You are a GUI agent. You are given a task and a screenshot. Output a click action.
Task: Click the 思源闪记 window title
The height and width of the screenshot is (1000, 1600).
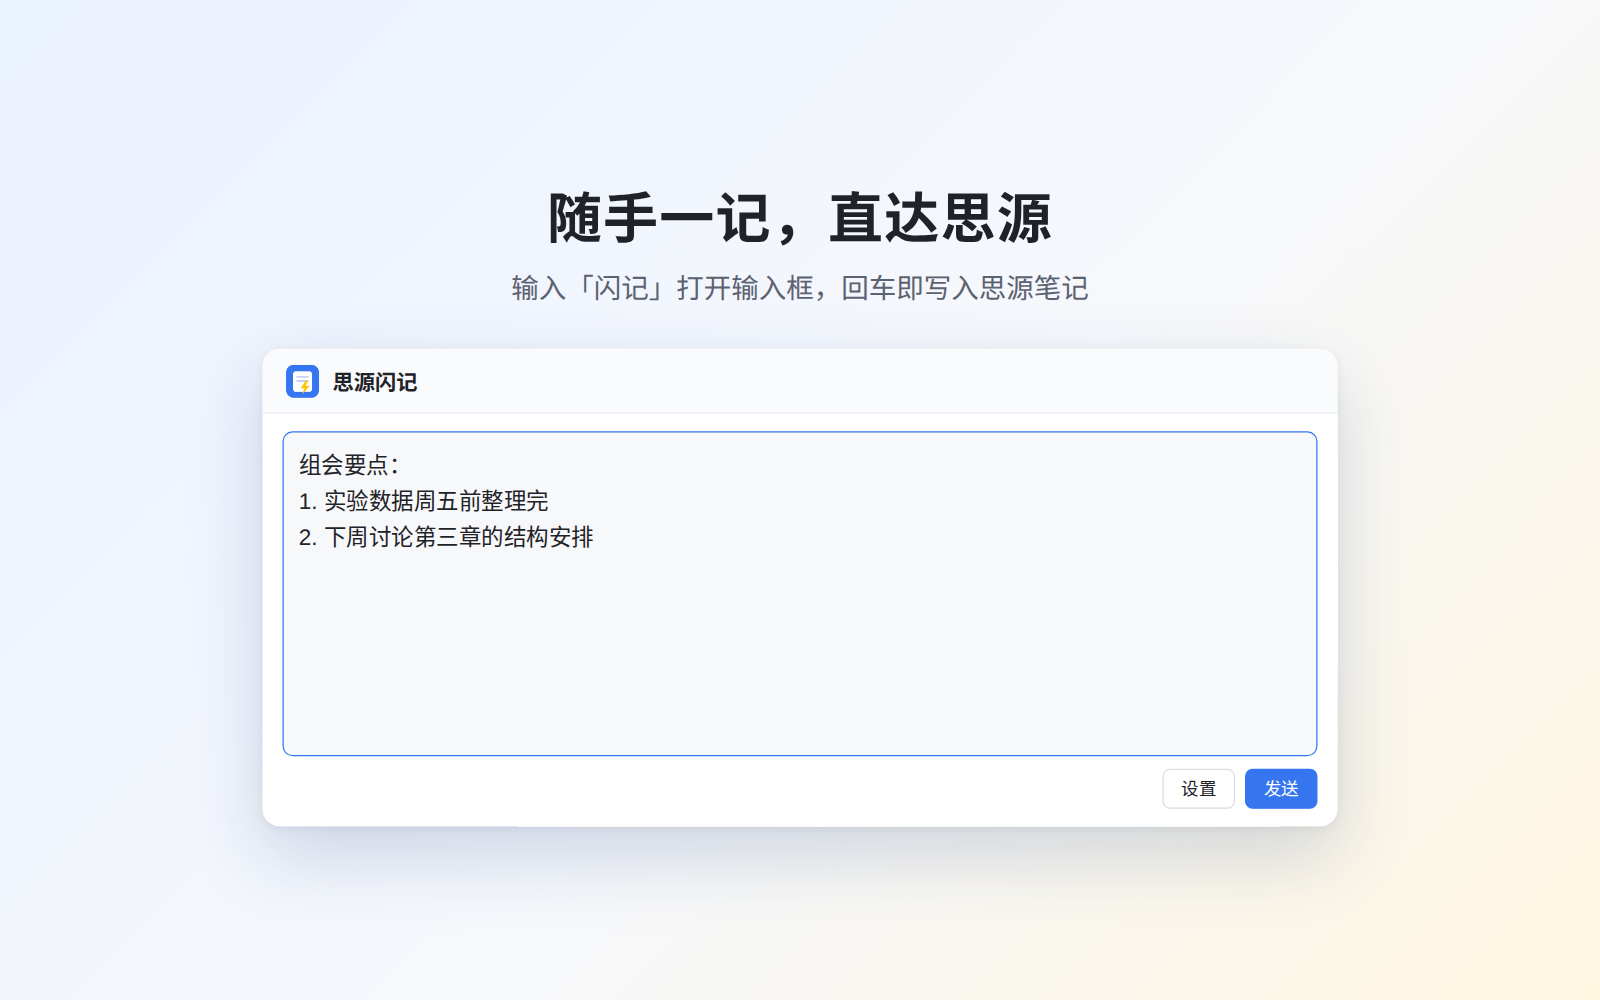point(375,382)
